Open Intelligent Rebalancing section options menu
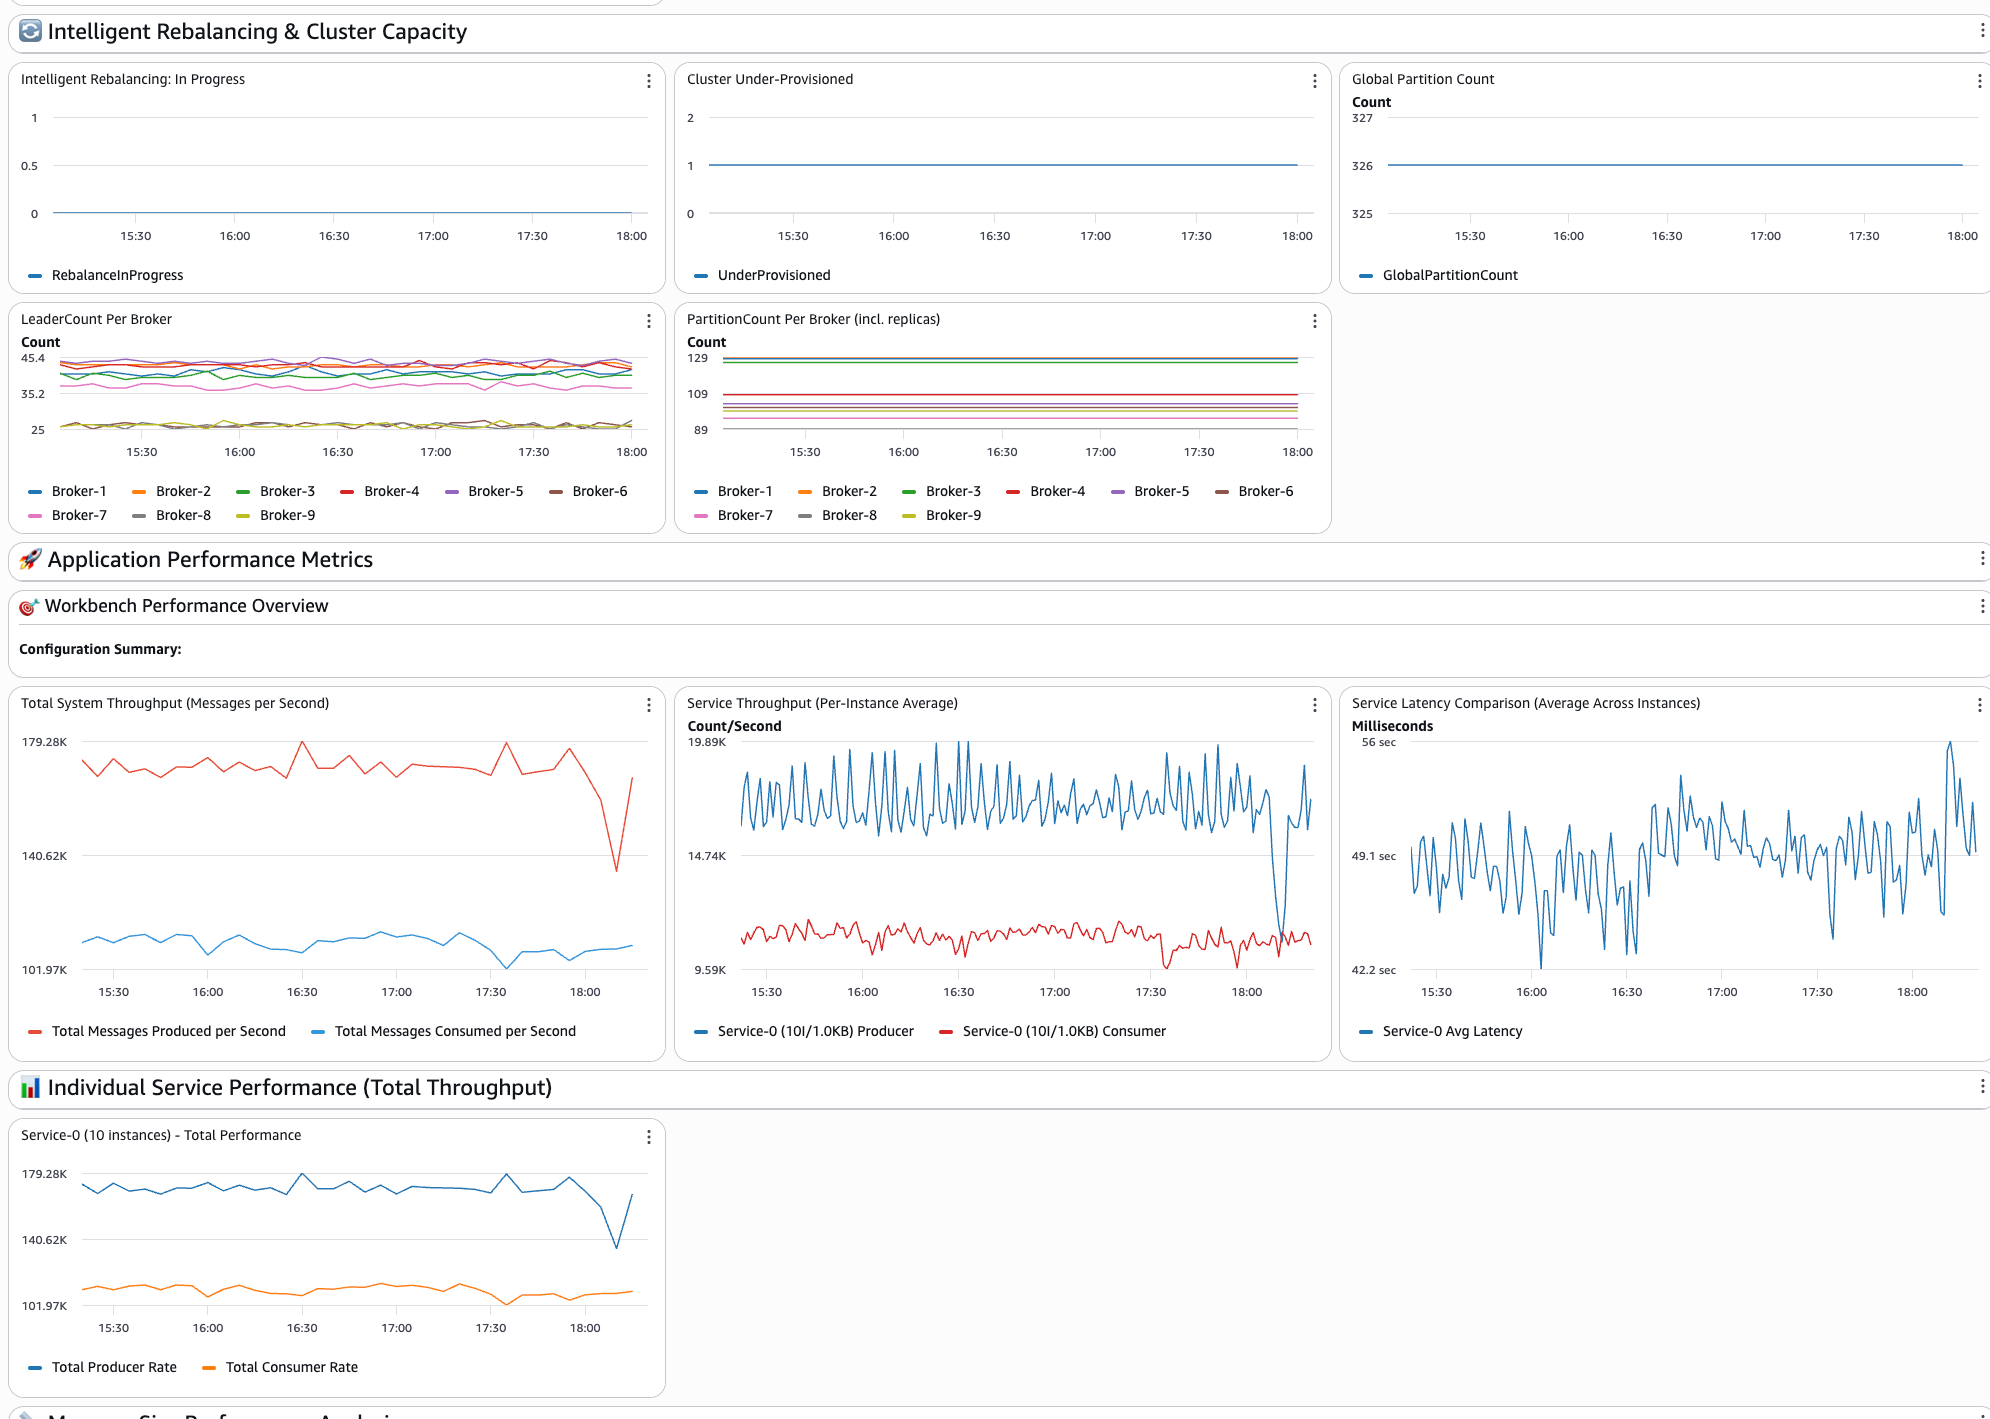The image size is (1990, 1419). point(1981,31)
